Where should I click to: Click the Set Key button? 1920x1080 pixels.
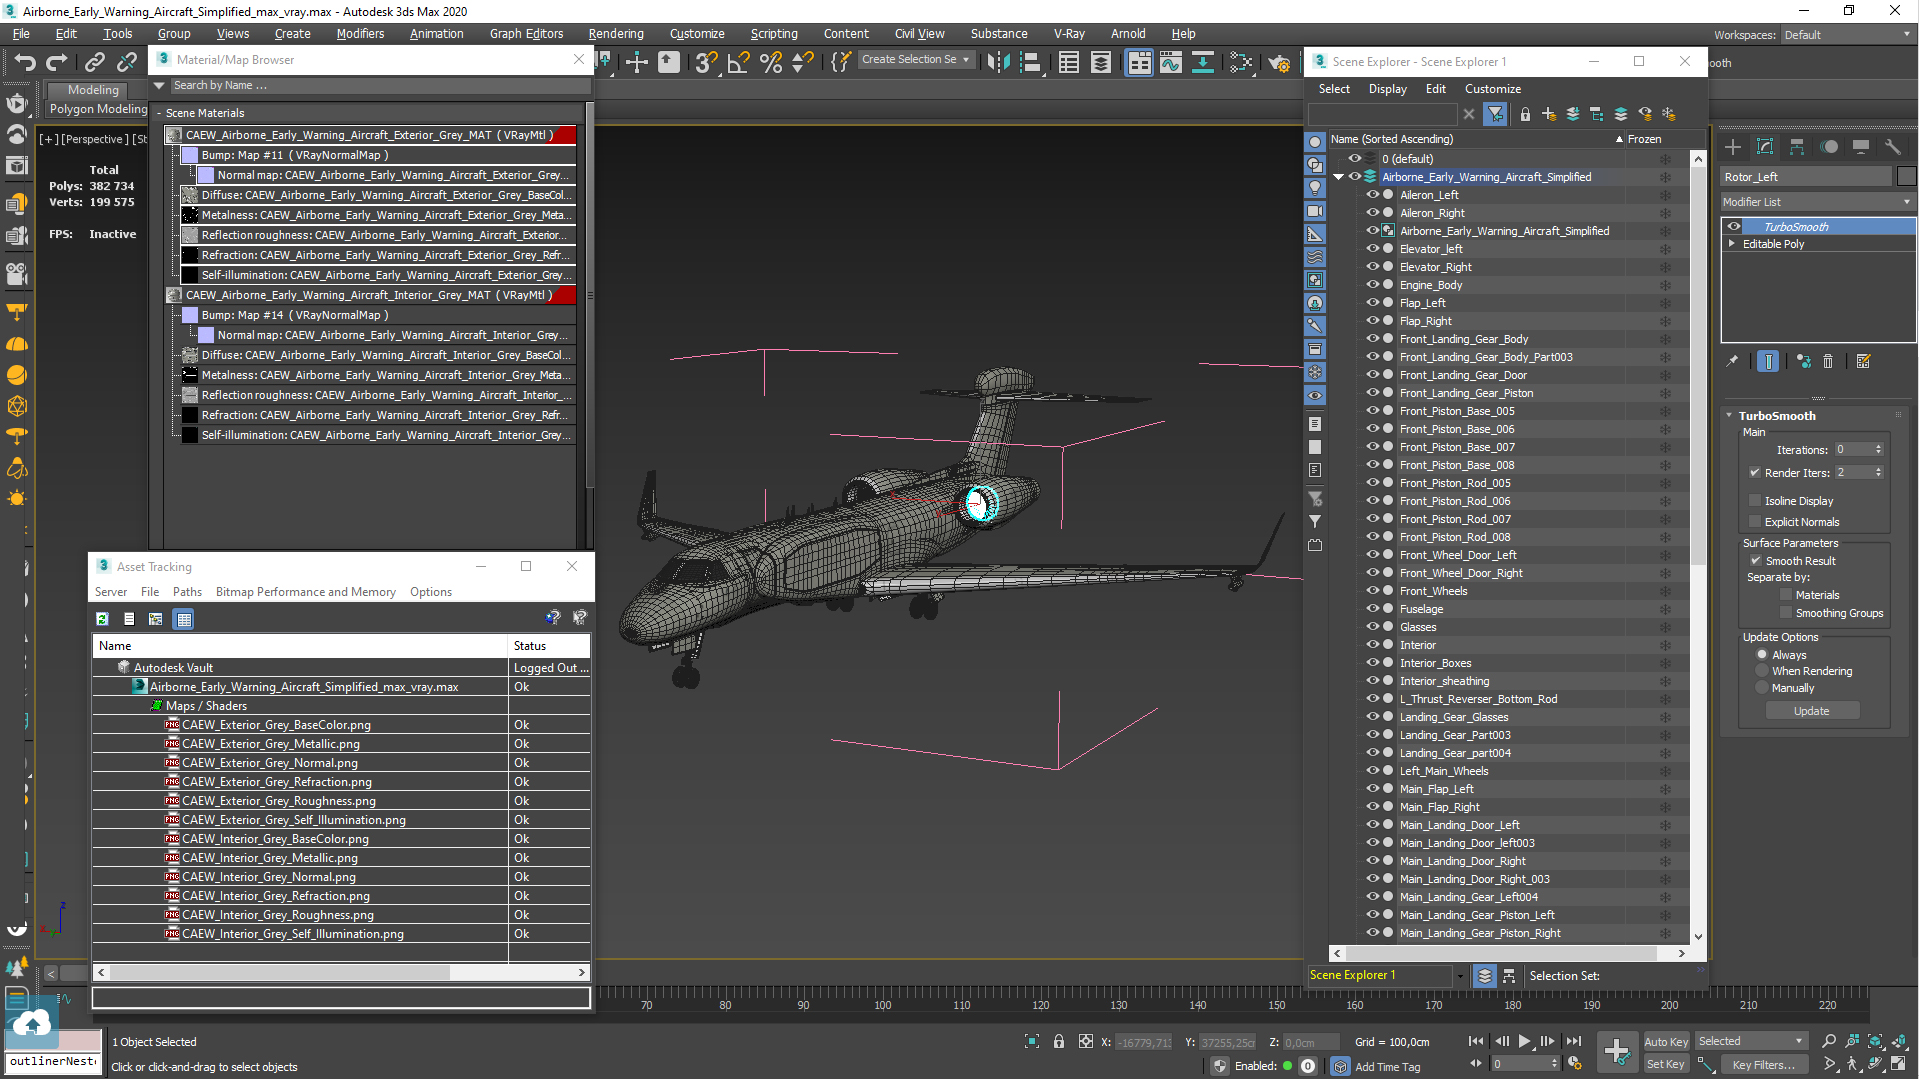pos(1665,1064)
